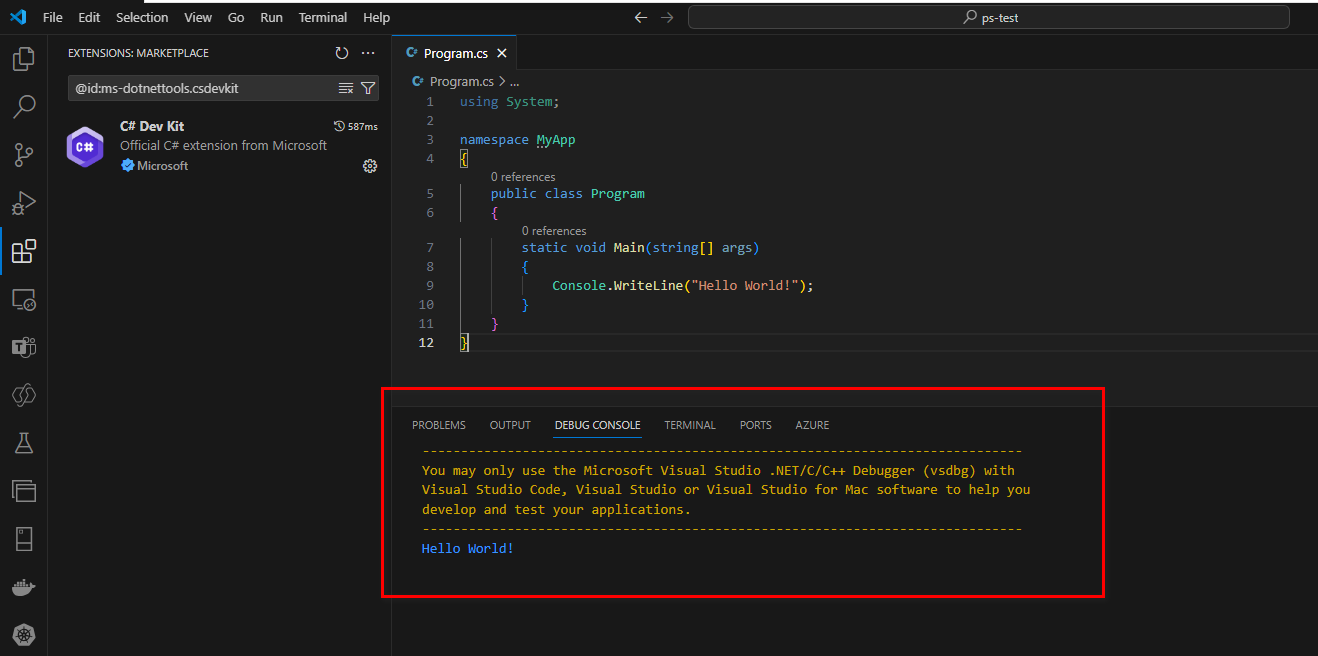Open the Terminal menu
Viewport: 1318px width, 656px height.
(x=323, y=17)
